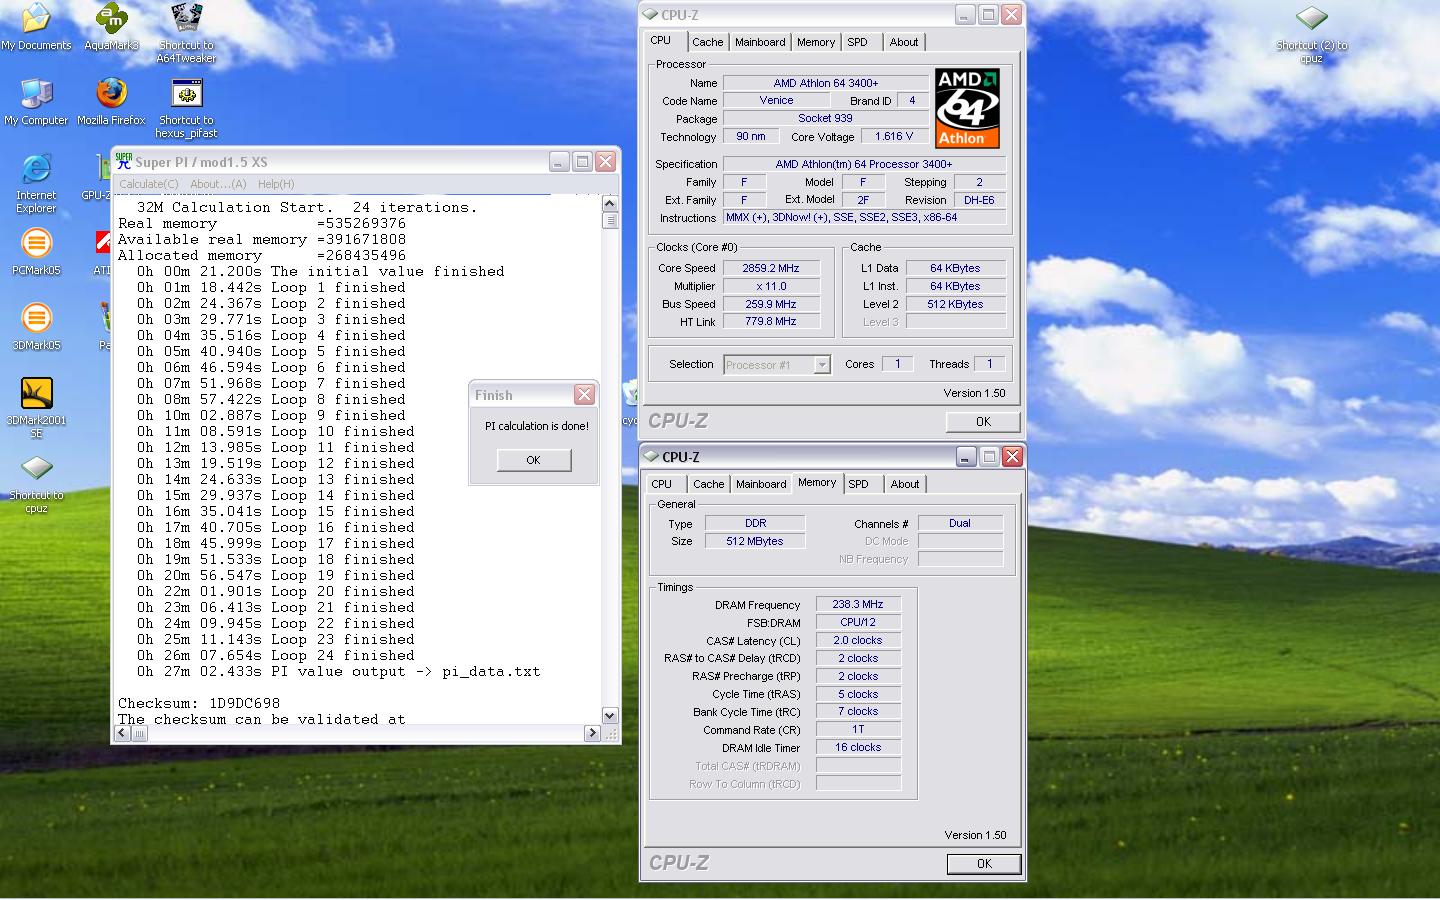Minimize the Super PI window
The height and width of the screenshot is (900, 1440).
pos(558,161)
